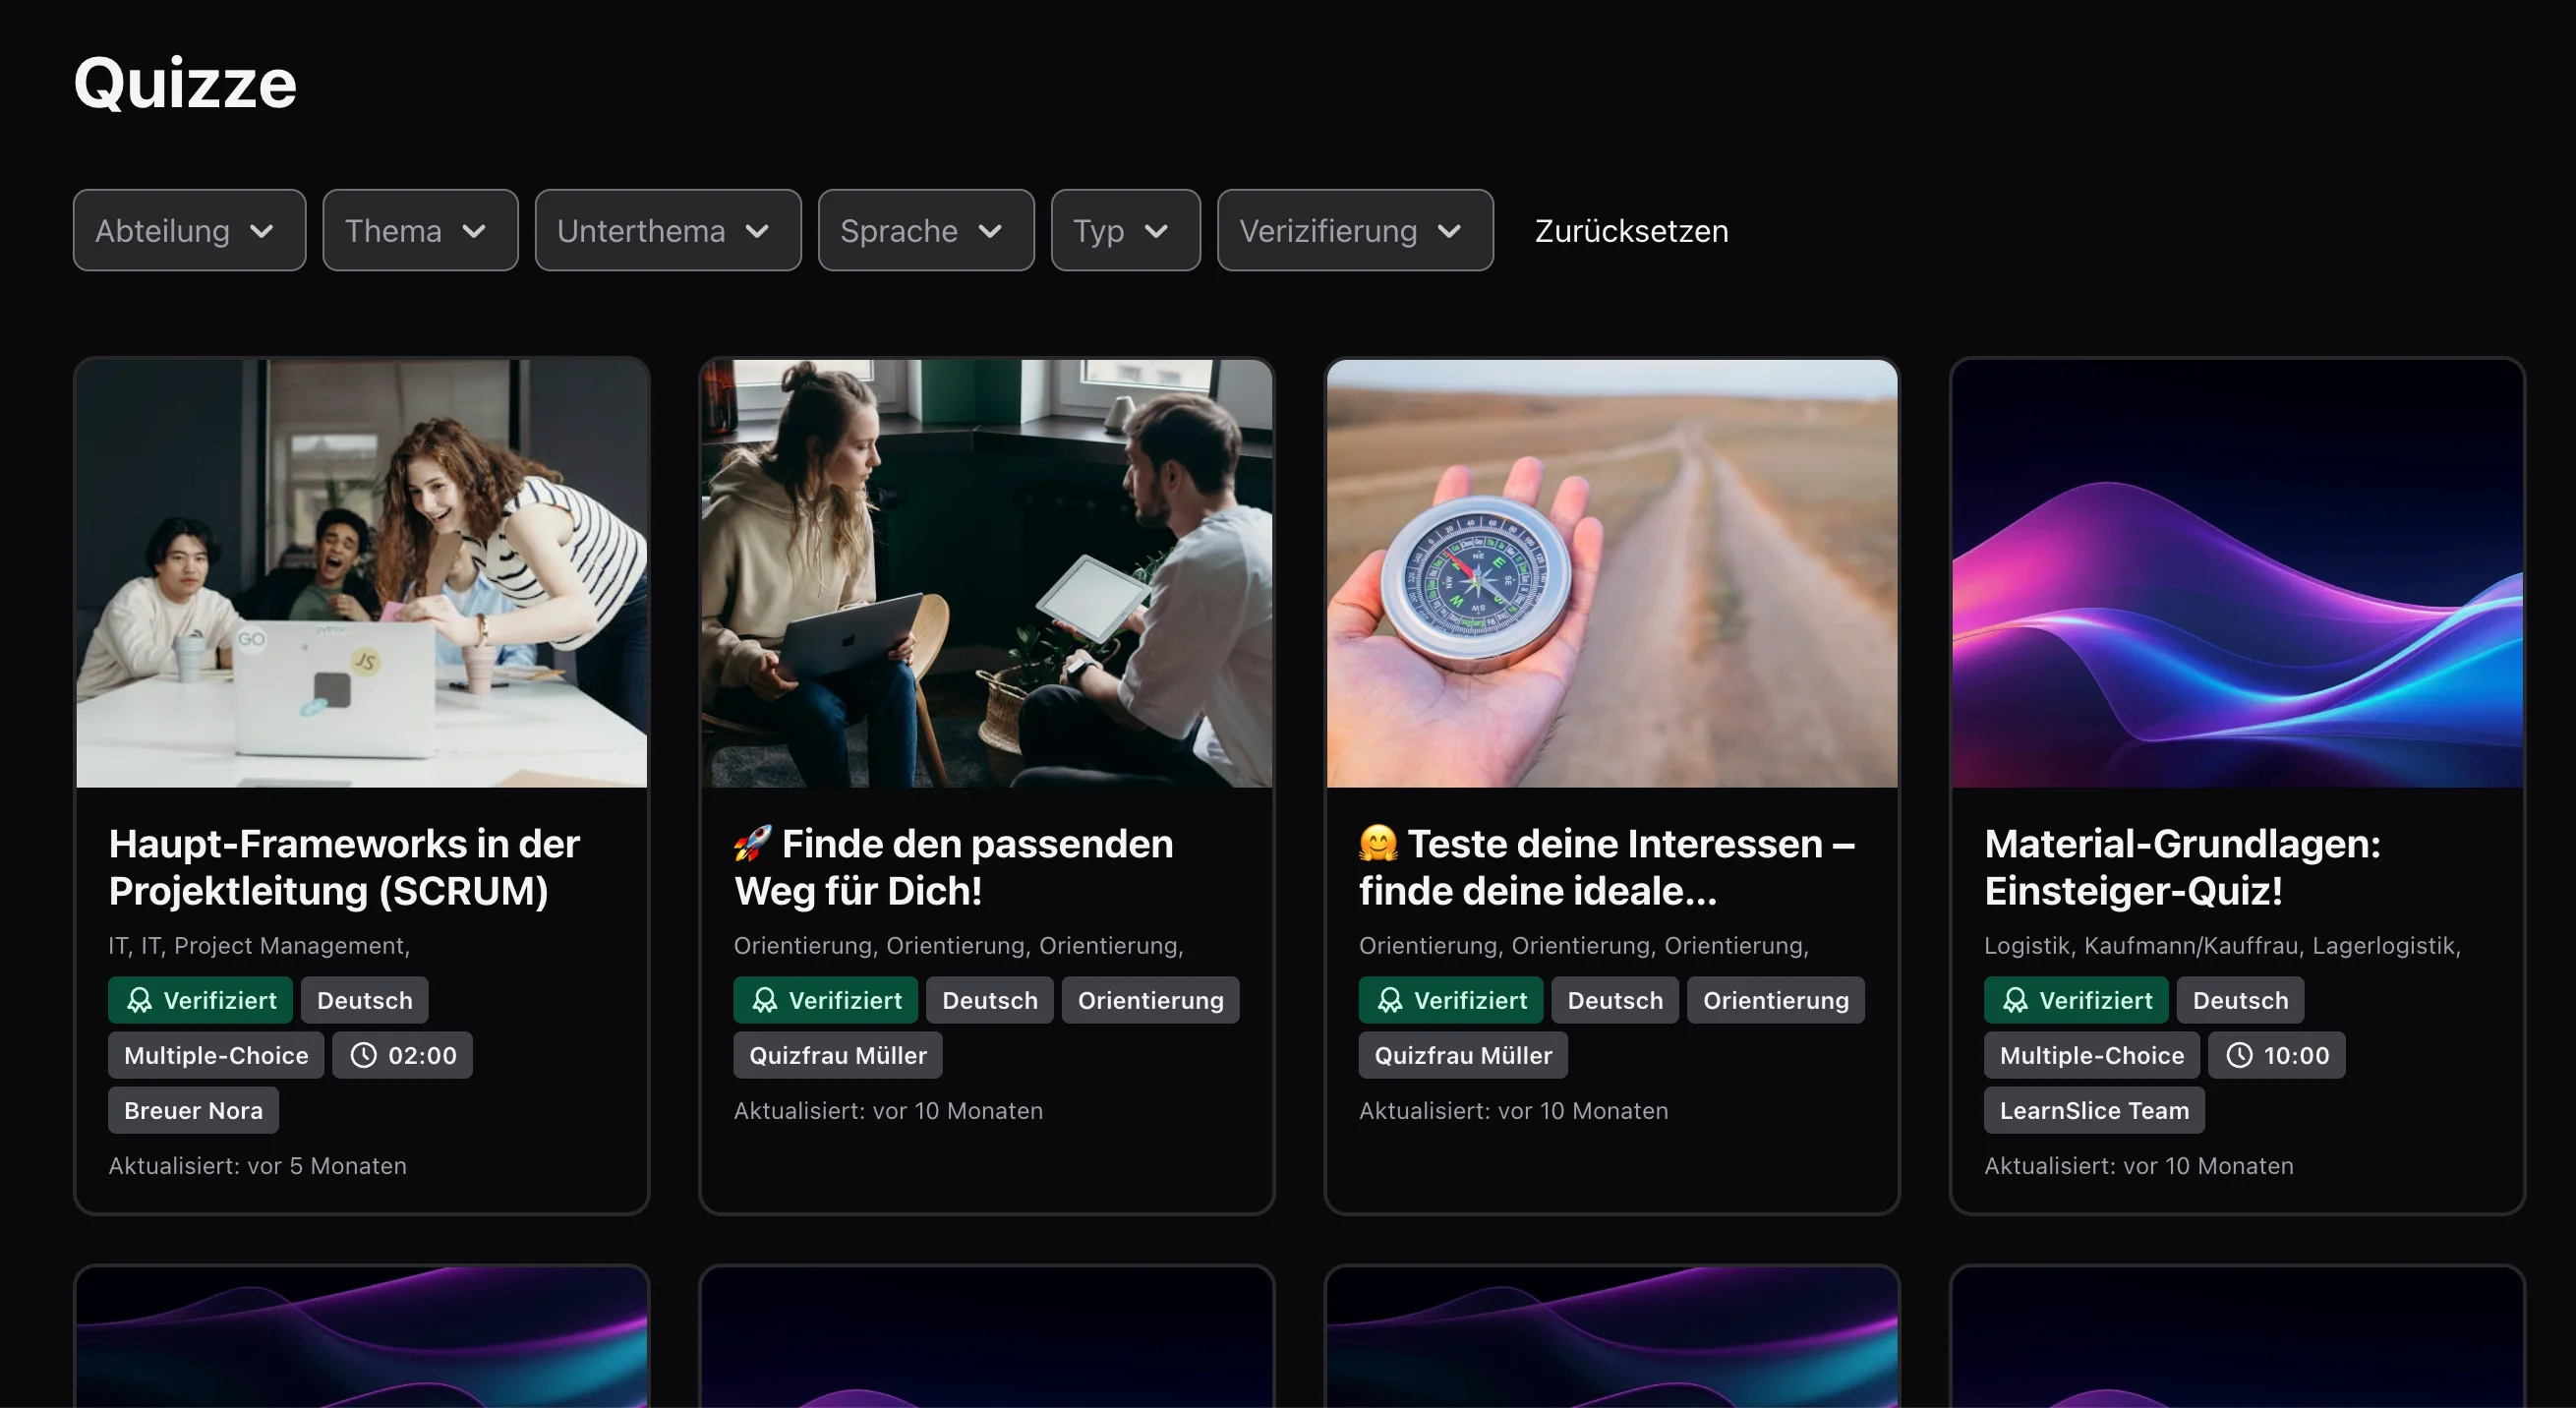The width and height of the screenshot is (2576, 1408).
Task: Click the Breuer Nora author tag
Action: [193, 1109]
